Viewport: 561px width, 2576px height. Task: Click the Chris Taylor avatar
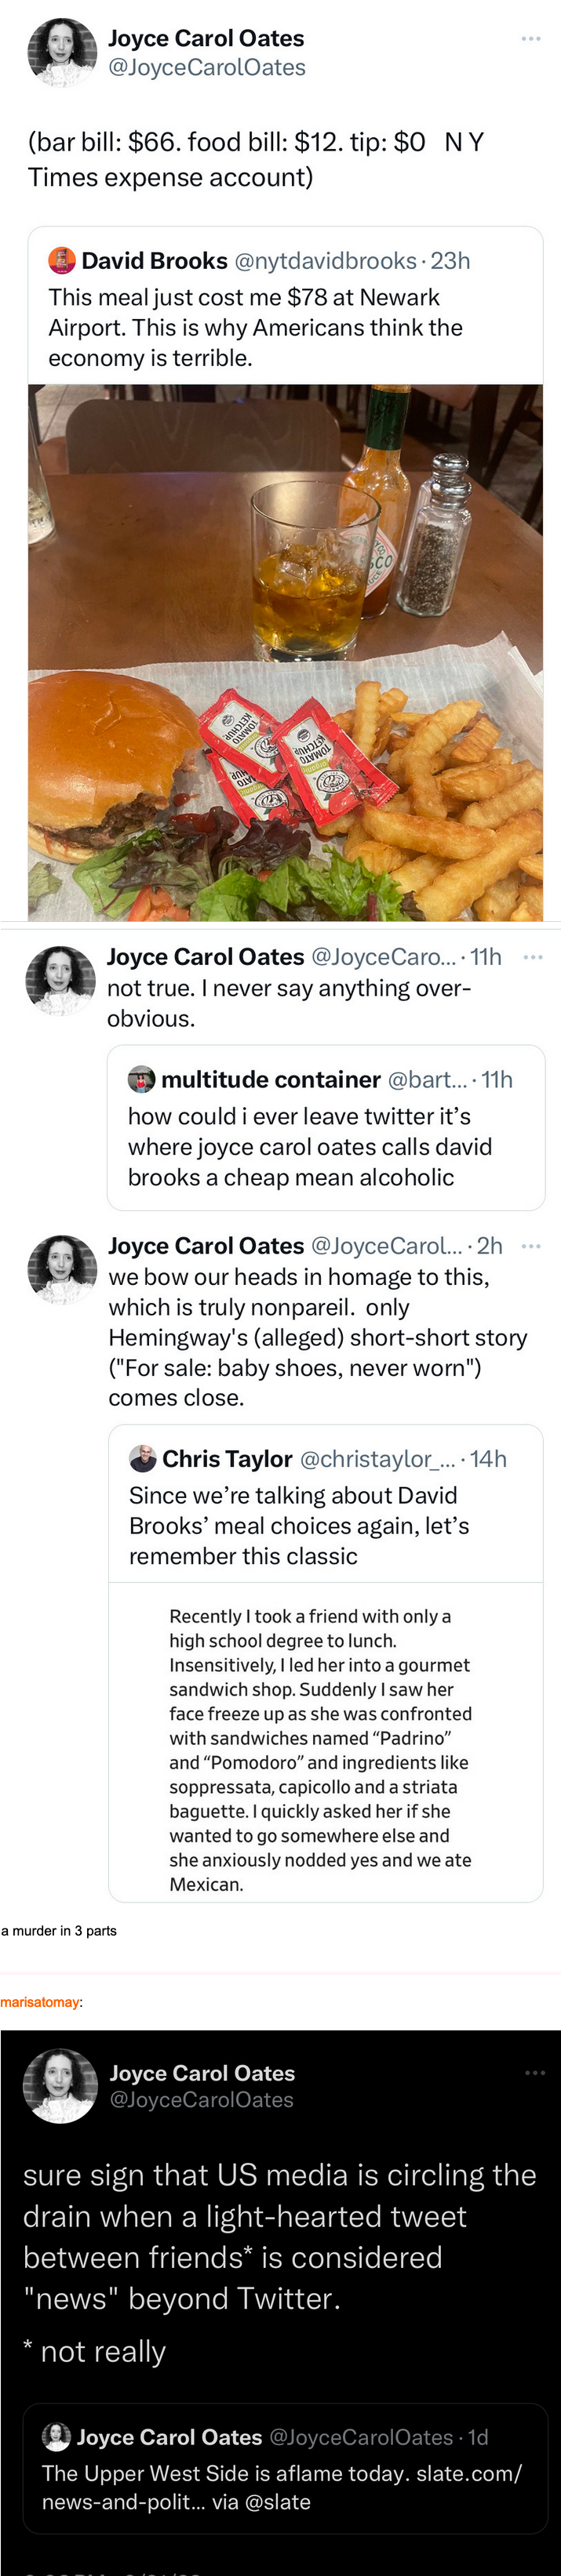143,1458
